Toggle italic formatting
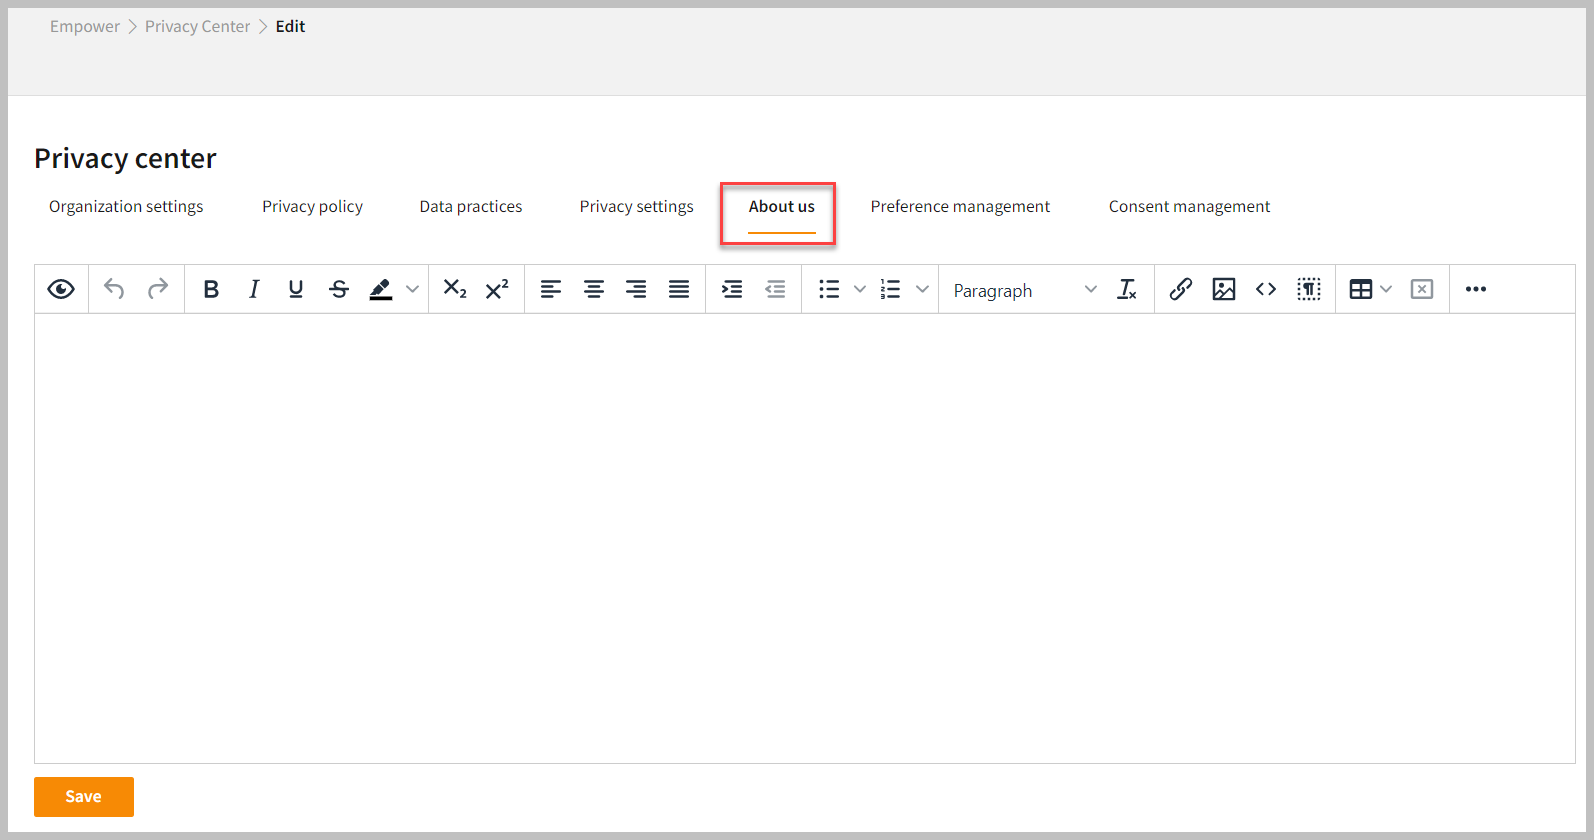 254,289
